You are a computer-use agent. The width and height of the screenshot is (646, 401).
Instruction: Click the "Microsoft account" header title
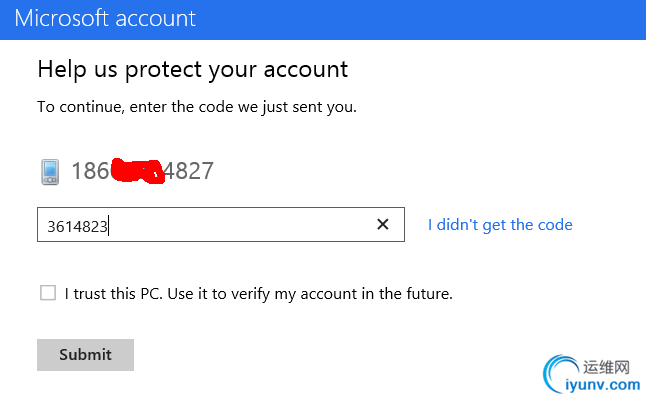coord(105,18)
